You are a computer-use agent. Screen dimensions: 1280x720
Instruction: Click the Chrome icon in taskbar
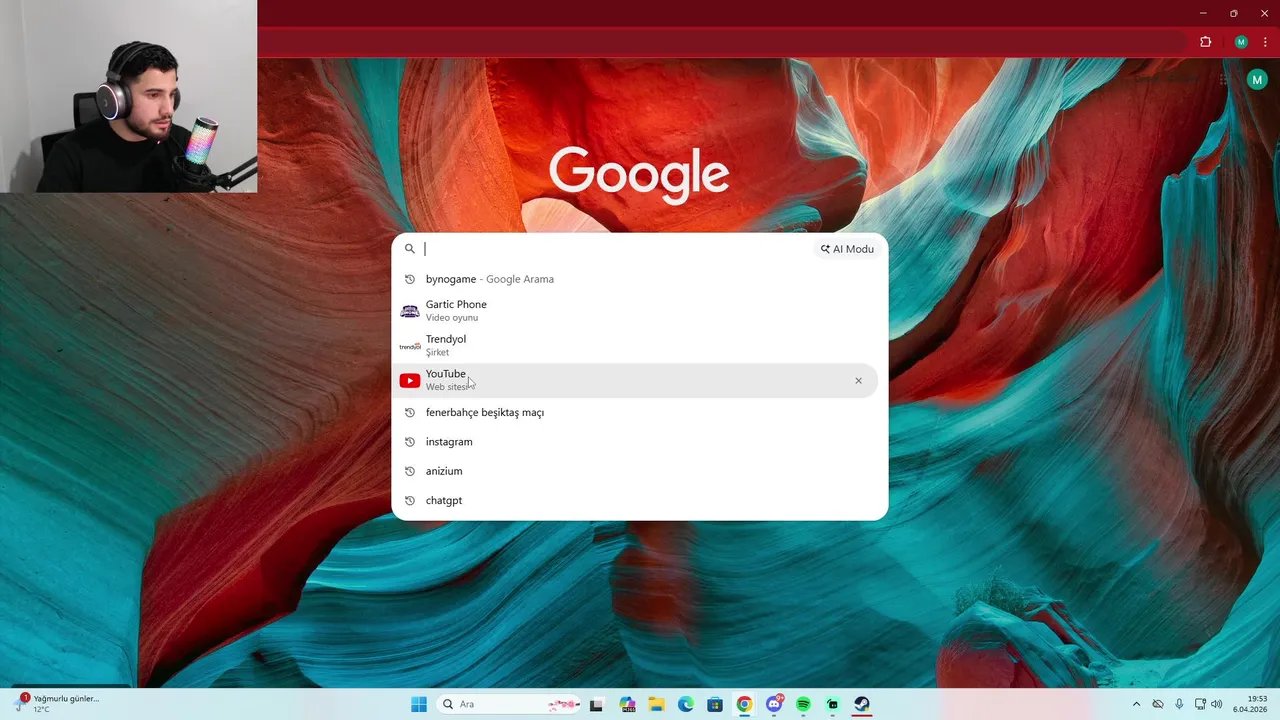pyautogui.click(x=744, y=704)
